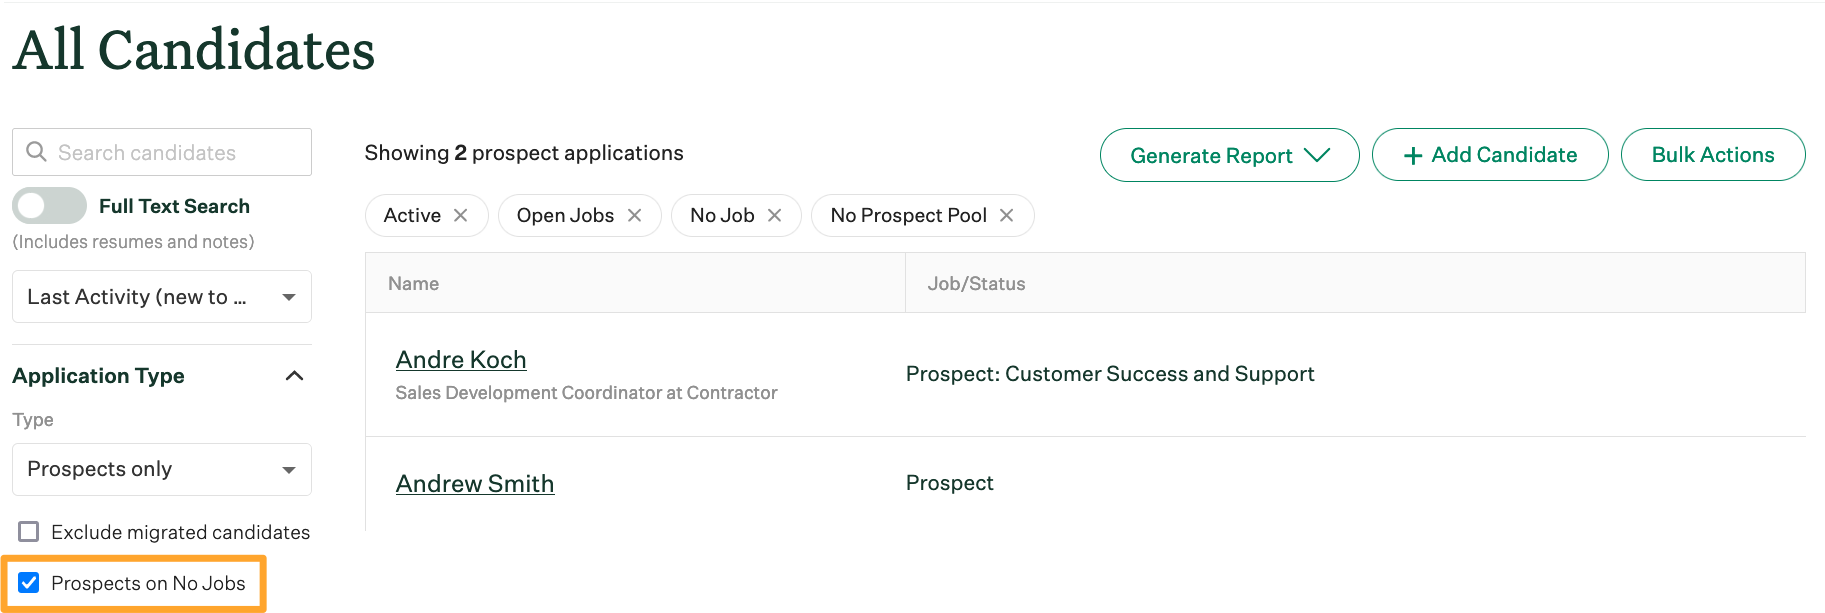Open Andre Koch's candidate profile
This screenshot has width=1825, height=613.
click(x=461, y=359)
